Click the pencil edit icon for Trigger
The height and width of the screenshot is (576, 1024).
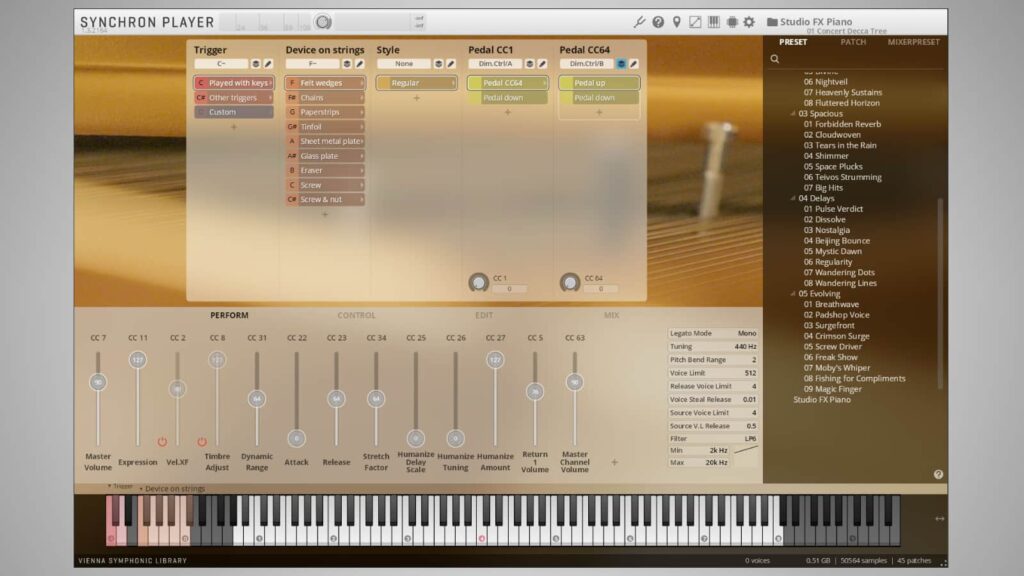tap(268, 63)
